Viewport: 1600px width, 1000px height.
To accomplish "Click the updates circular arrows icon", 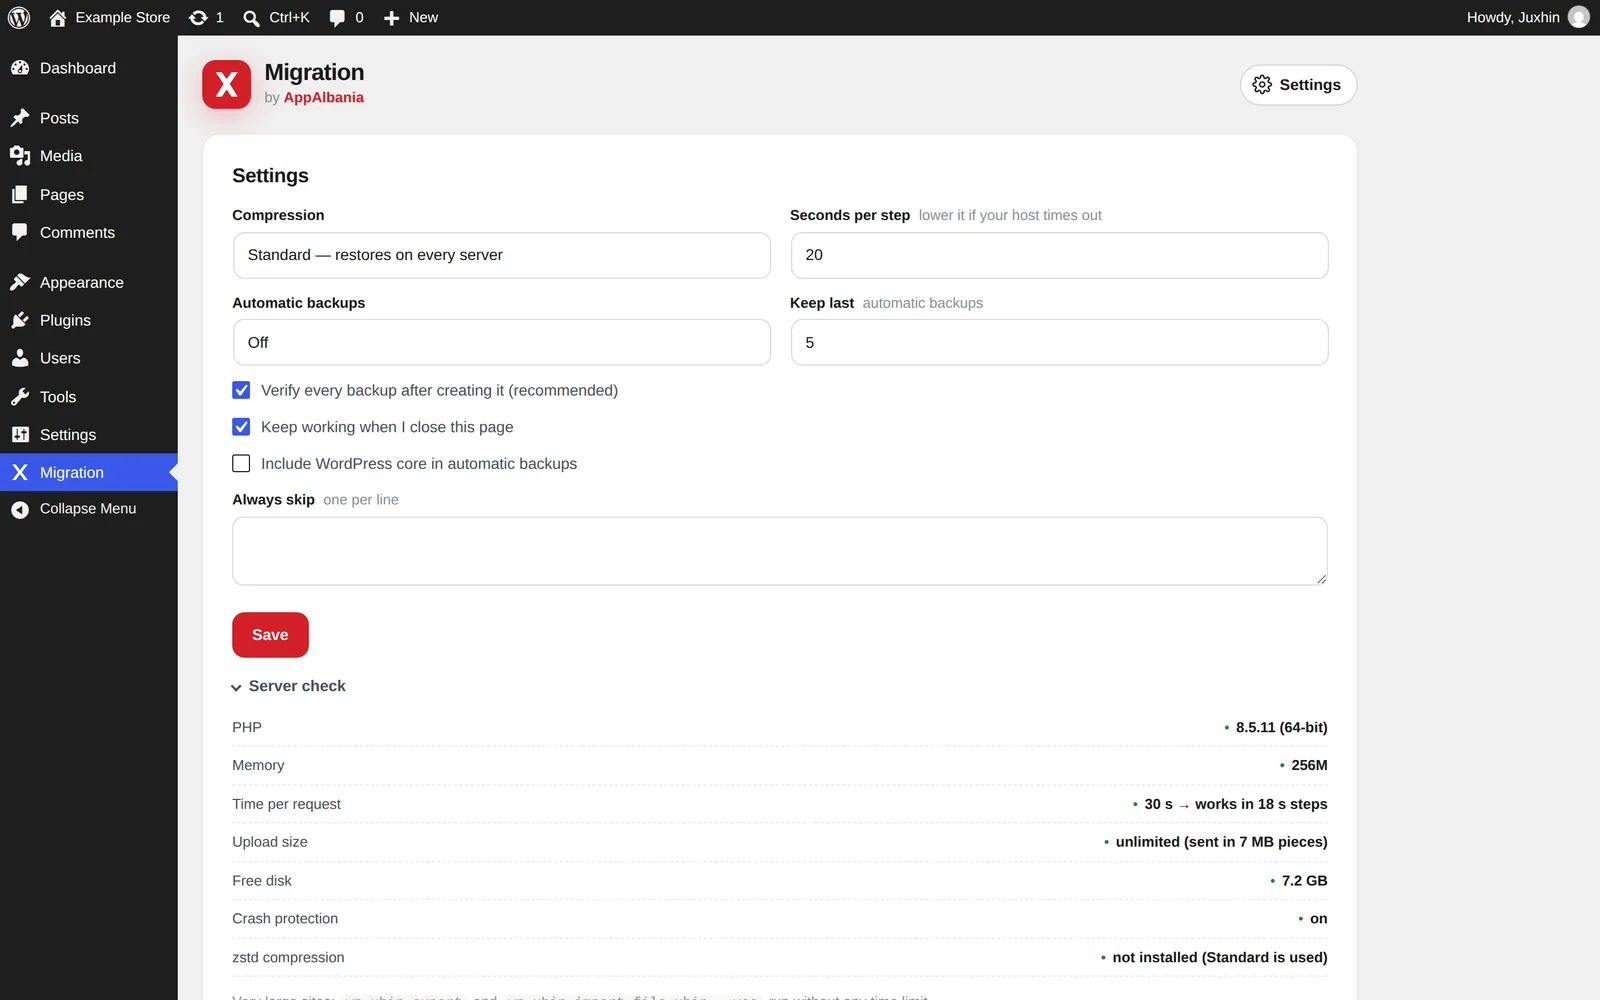I will pyautogui.click(x=198, y=18).
